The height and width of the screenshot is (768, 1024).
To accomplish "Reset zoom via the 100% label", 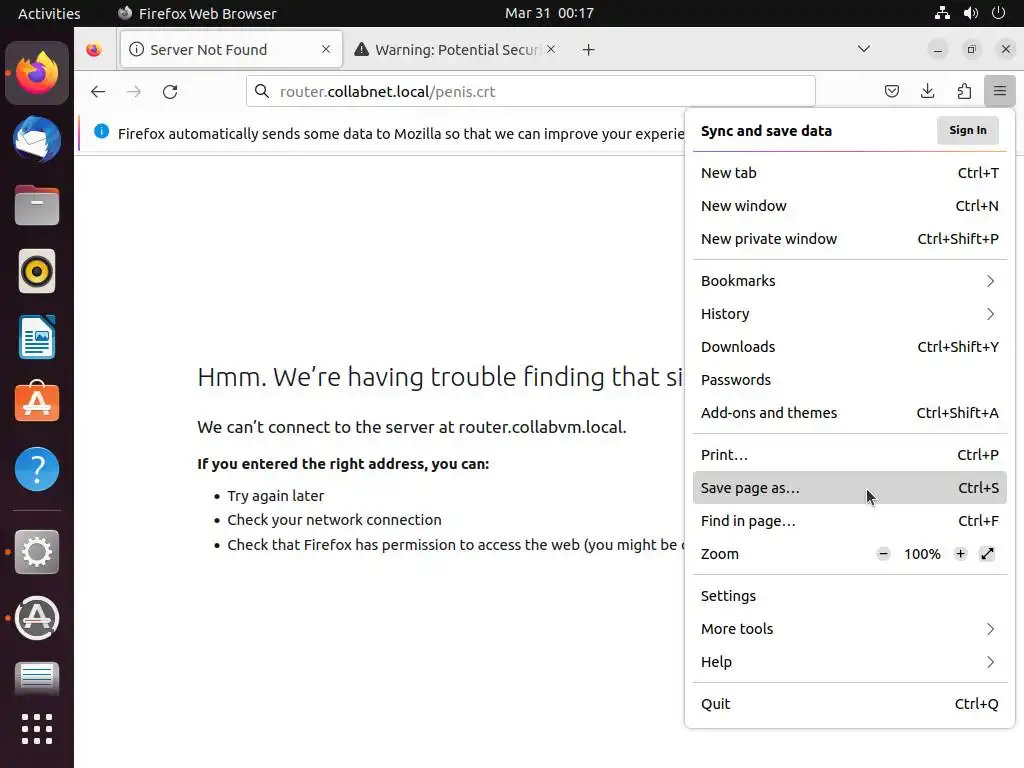I will [x=922, y=554].
